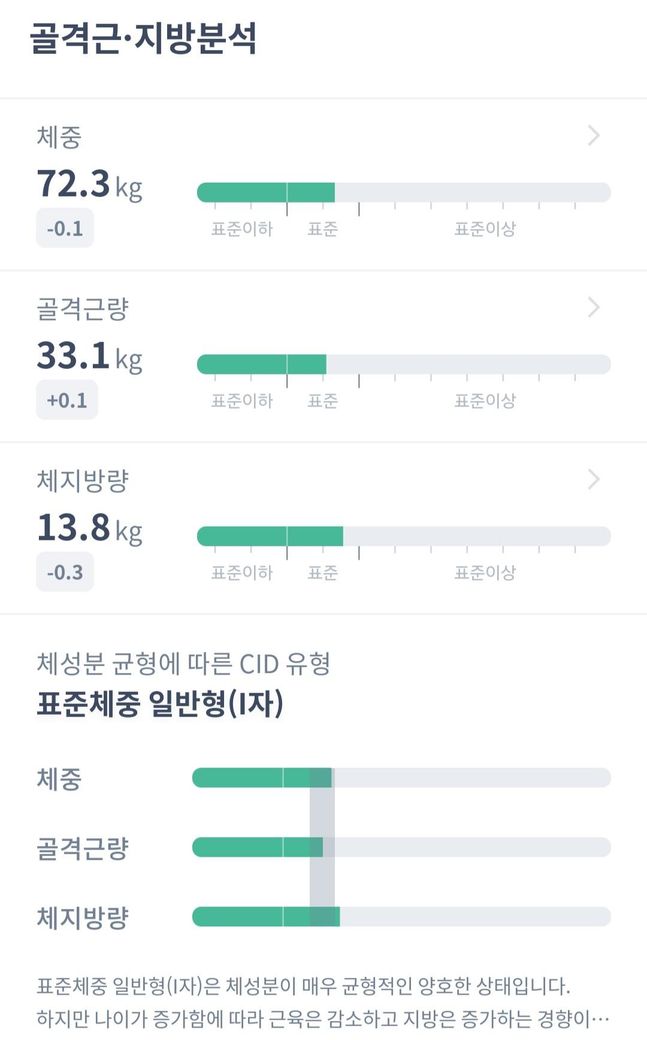Click the 체지방량 range bar in top section

tap(403, 537)
